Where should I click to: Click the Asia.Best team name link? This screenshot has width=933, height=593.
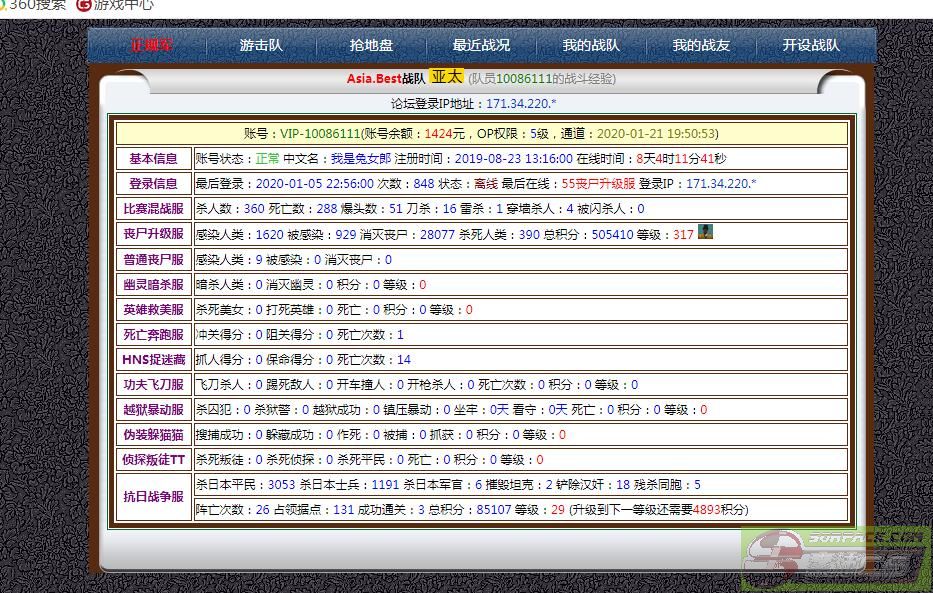click(373, 78)
